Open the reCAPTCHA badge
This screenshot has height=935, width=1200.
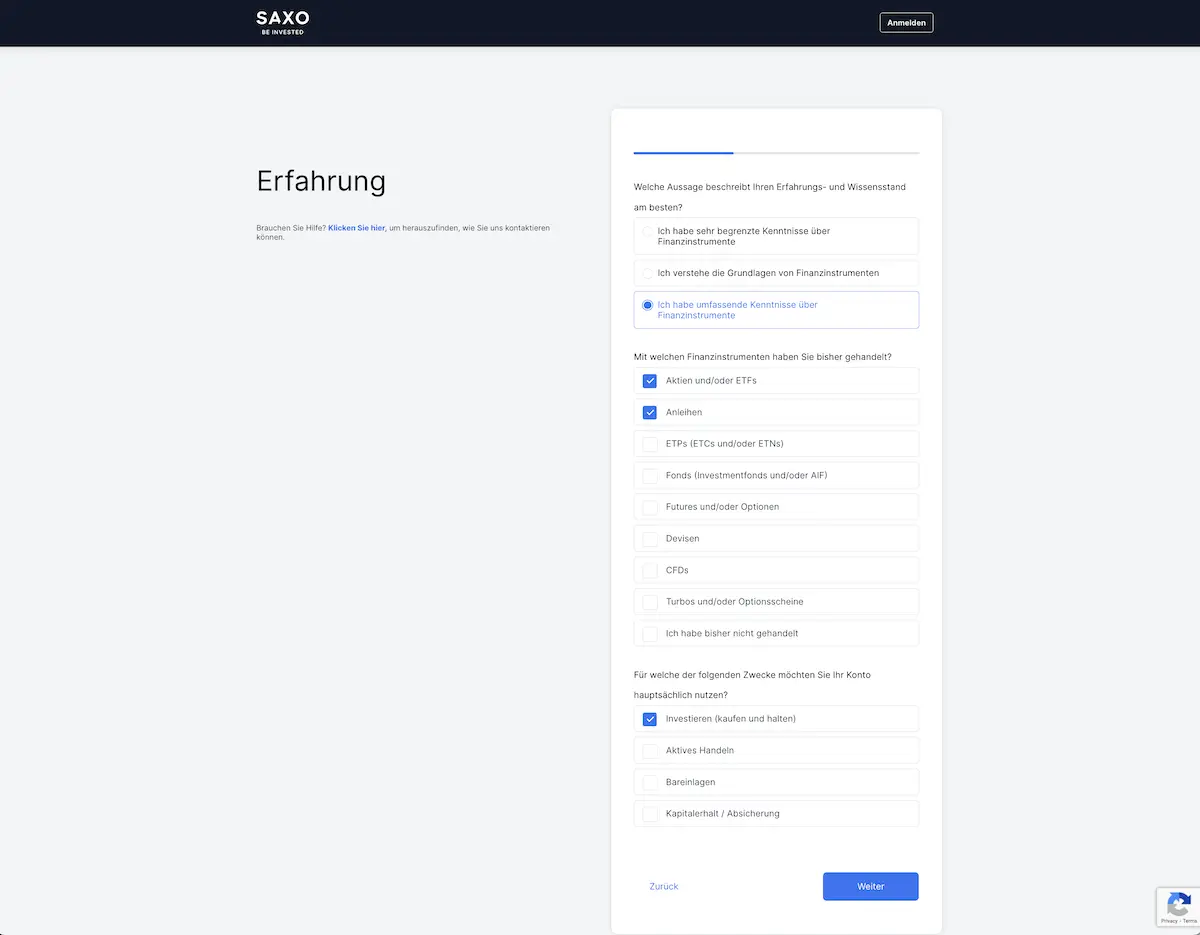tap(1178, 908)
